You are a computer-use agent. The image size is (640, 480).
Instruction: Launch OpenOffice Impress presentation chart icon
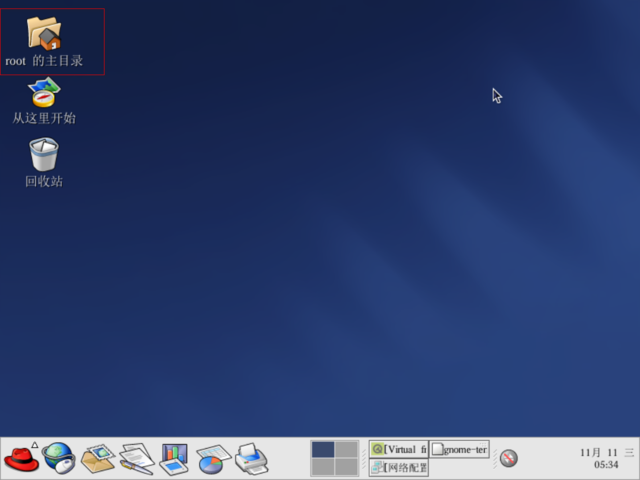pos(174,459)
